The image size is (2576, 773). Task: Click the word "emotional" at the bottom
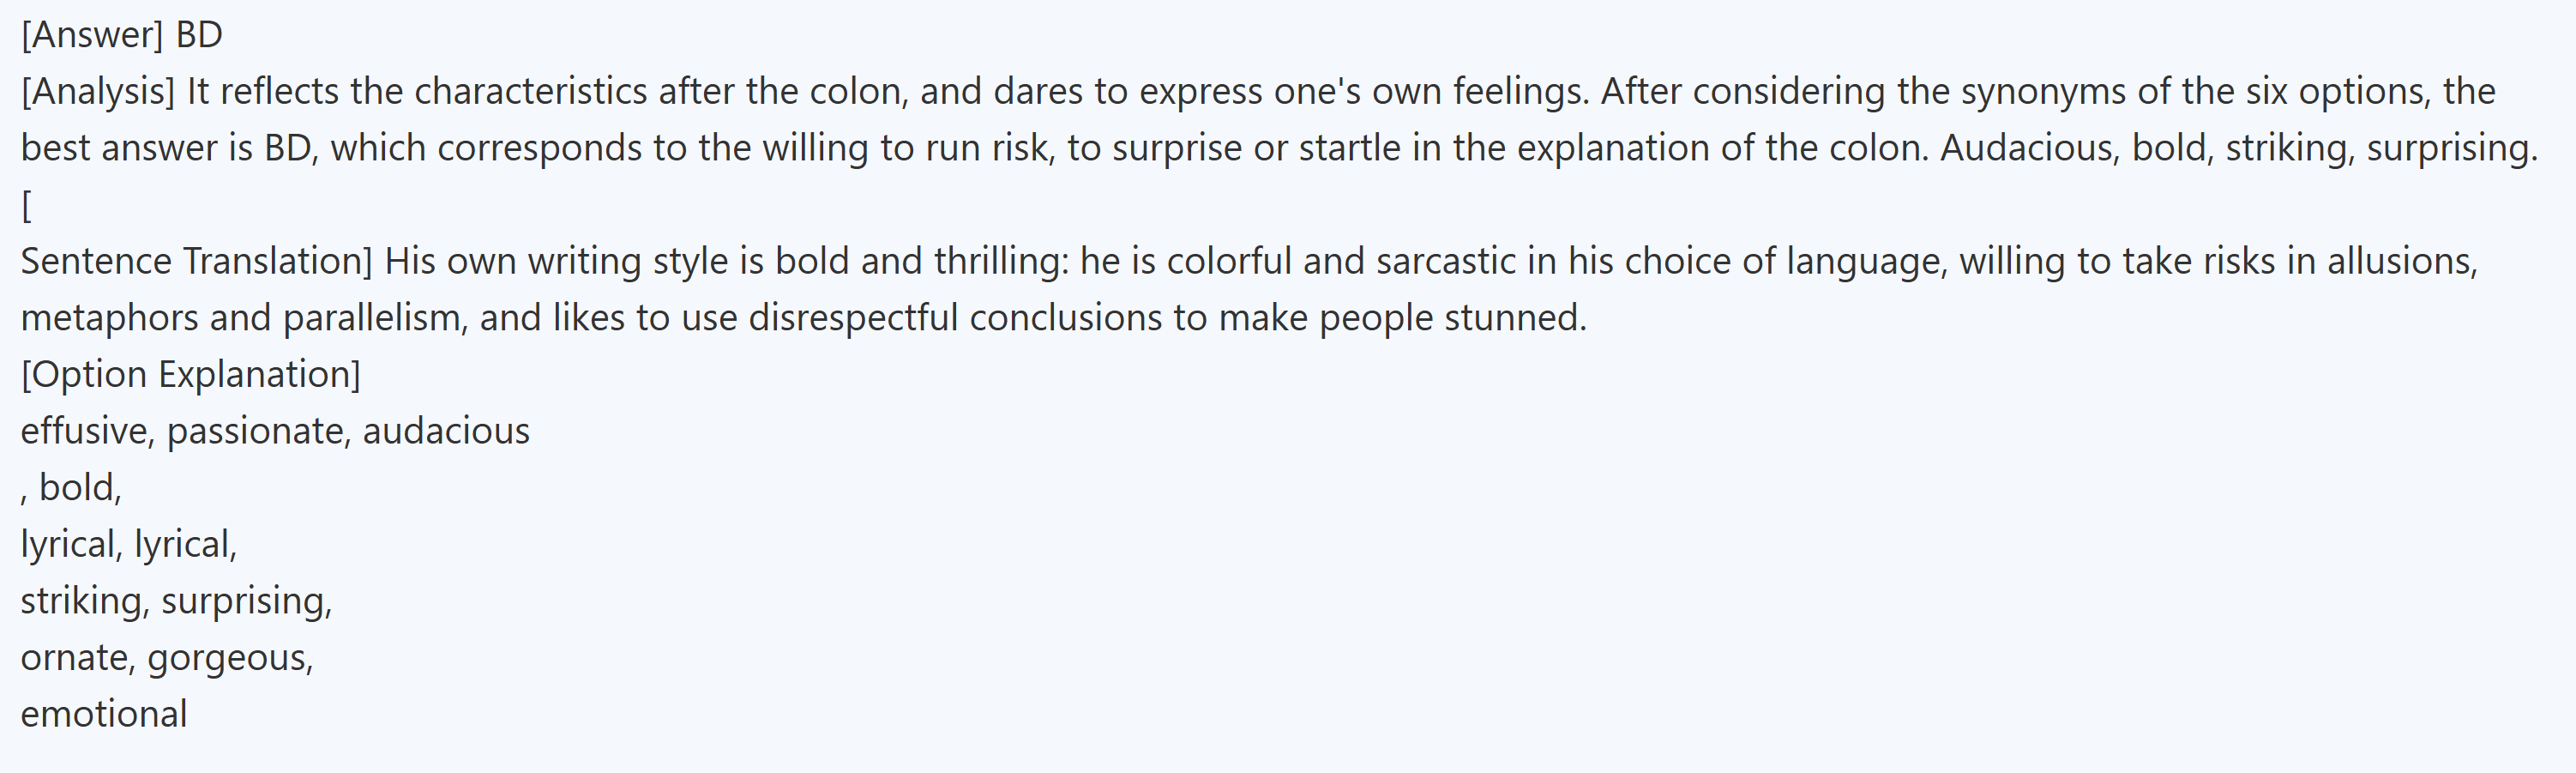point(104,714)
